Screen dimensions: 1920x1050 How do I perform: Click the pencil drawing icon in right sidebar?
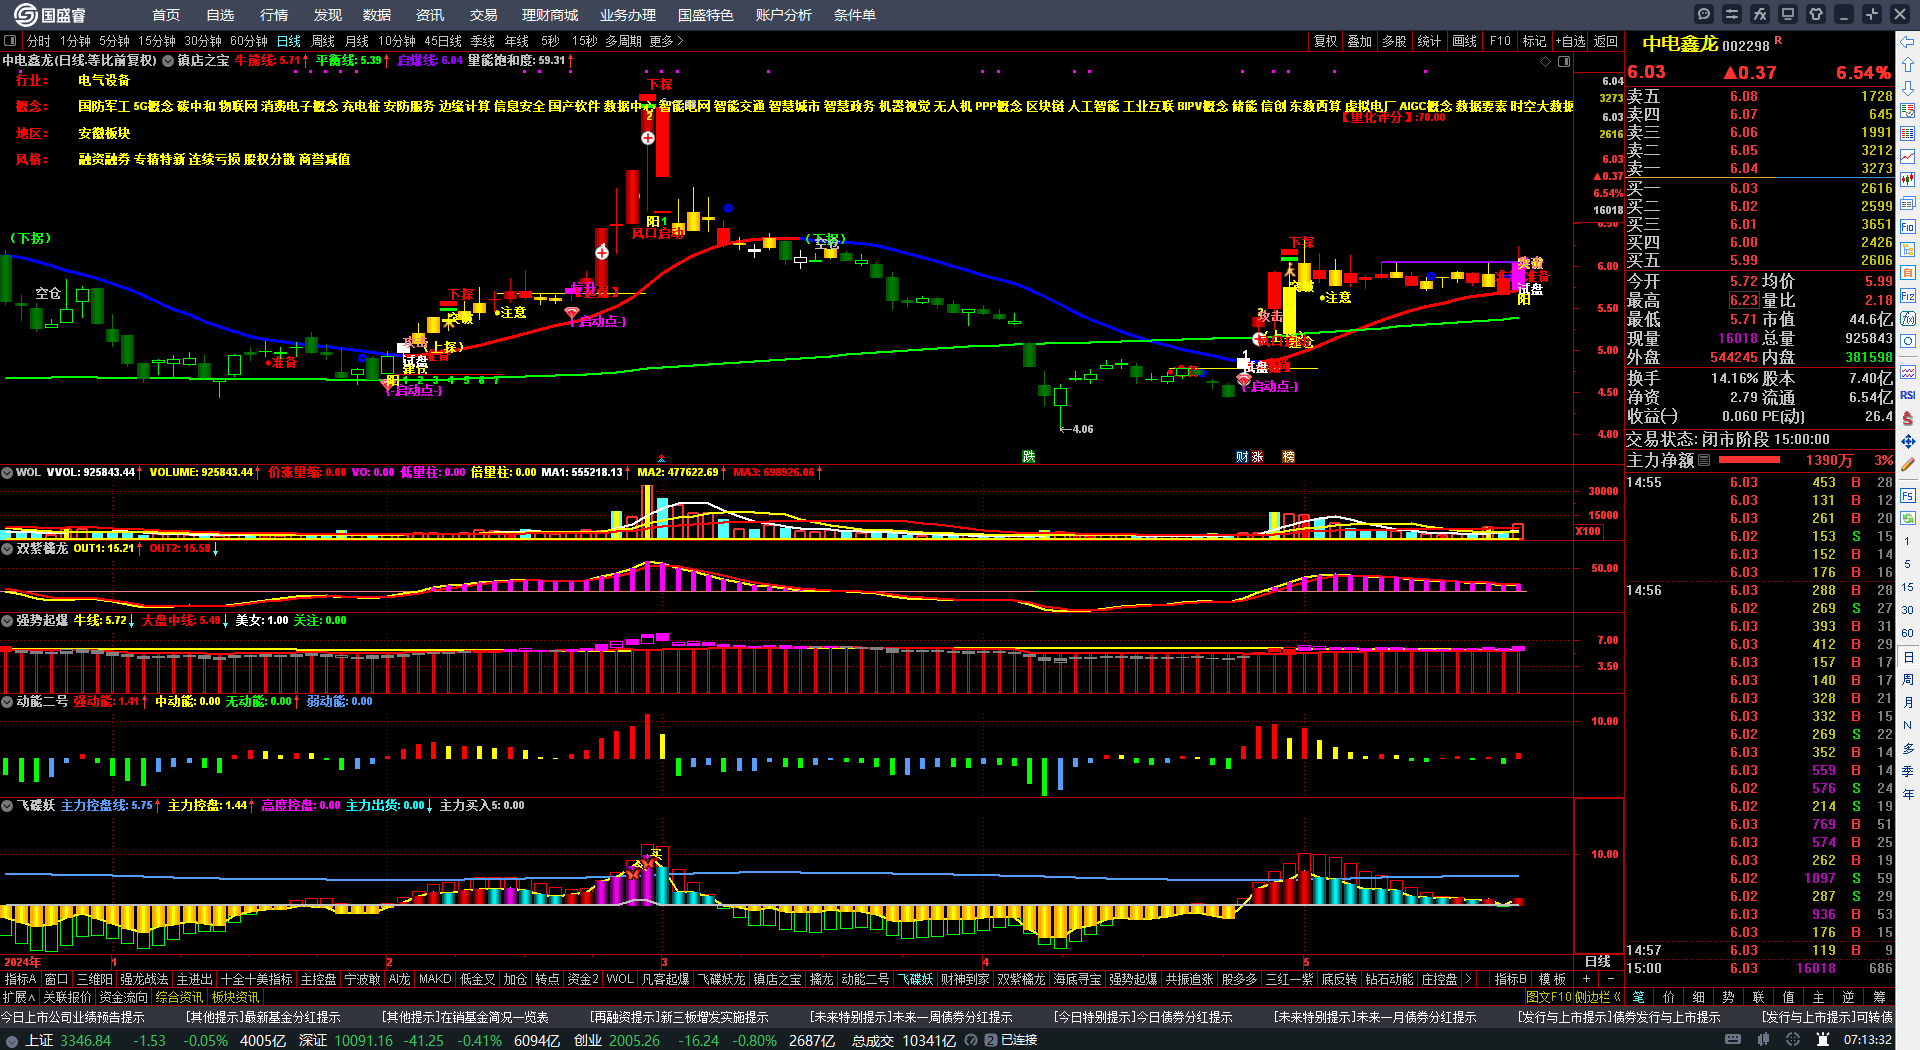tap(1908, 465)
